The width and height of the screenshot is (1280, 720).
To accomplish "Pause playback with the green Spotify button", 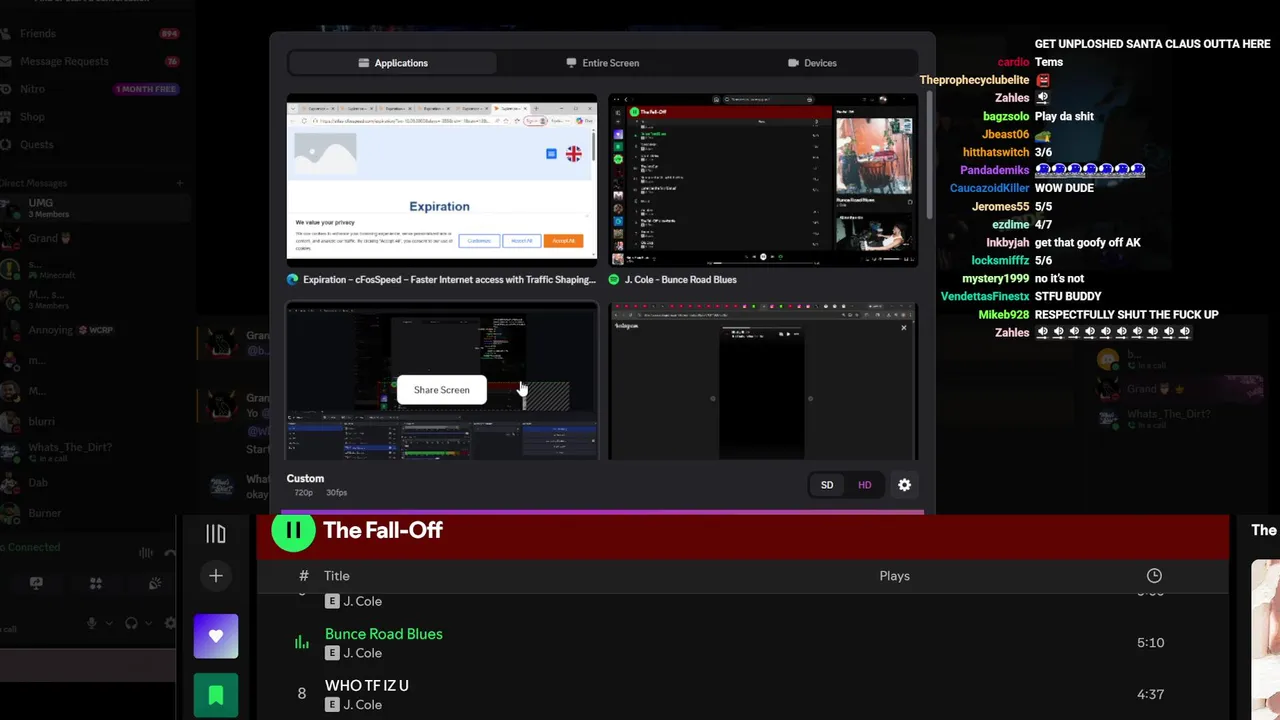I will click(x=293, y=531).
